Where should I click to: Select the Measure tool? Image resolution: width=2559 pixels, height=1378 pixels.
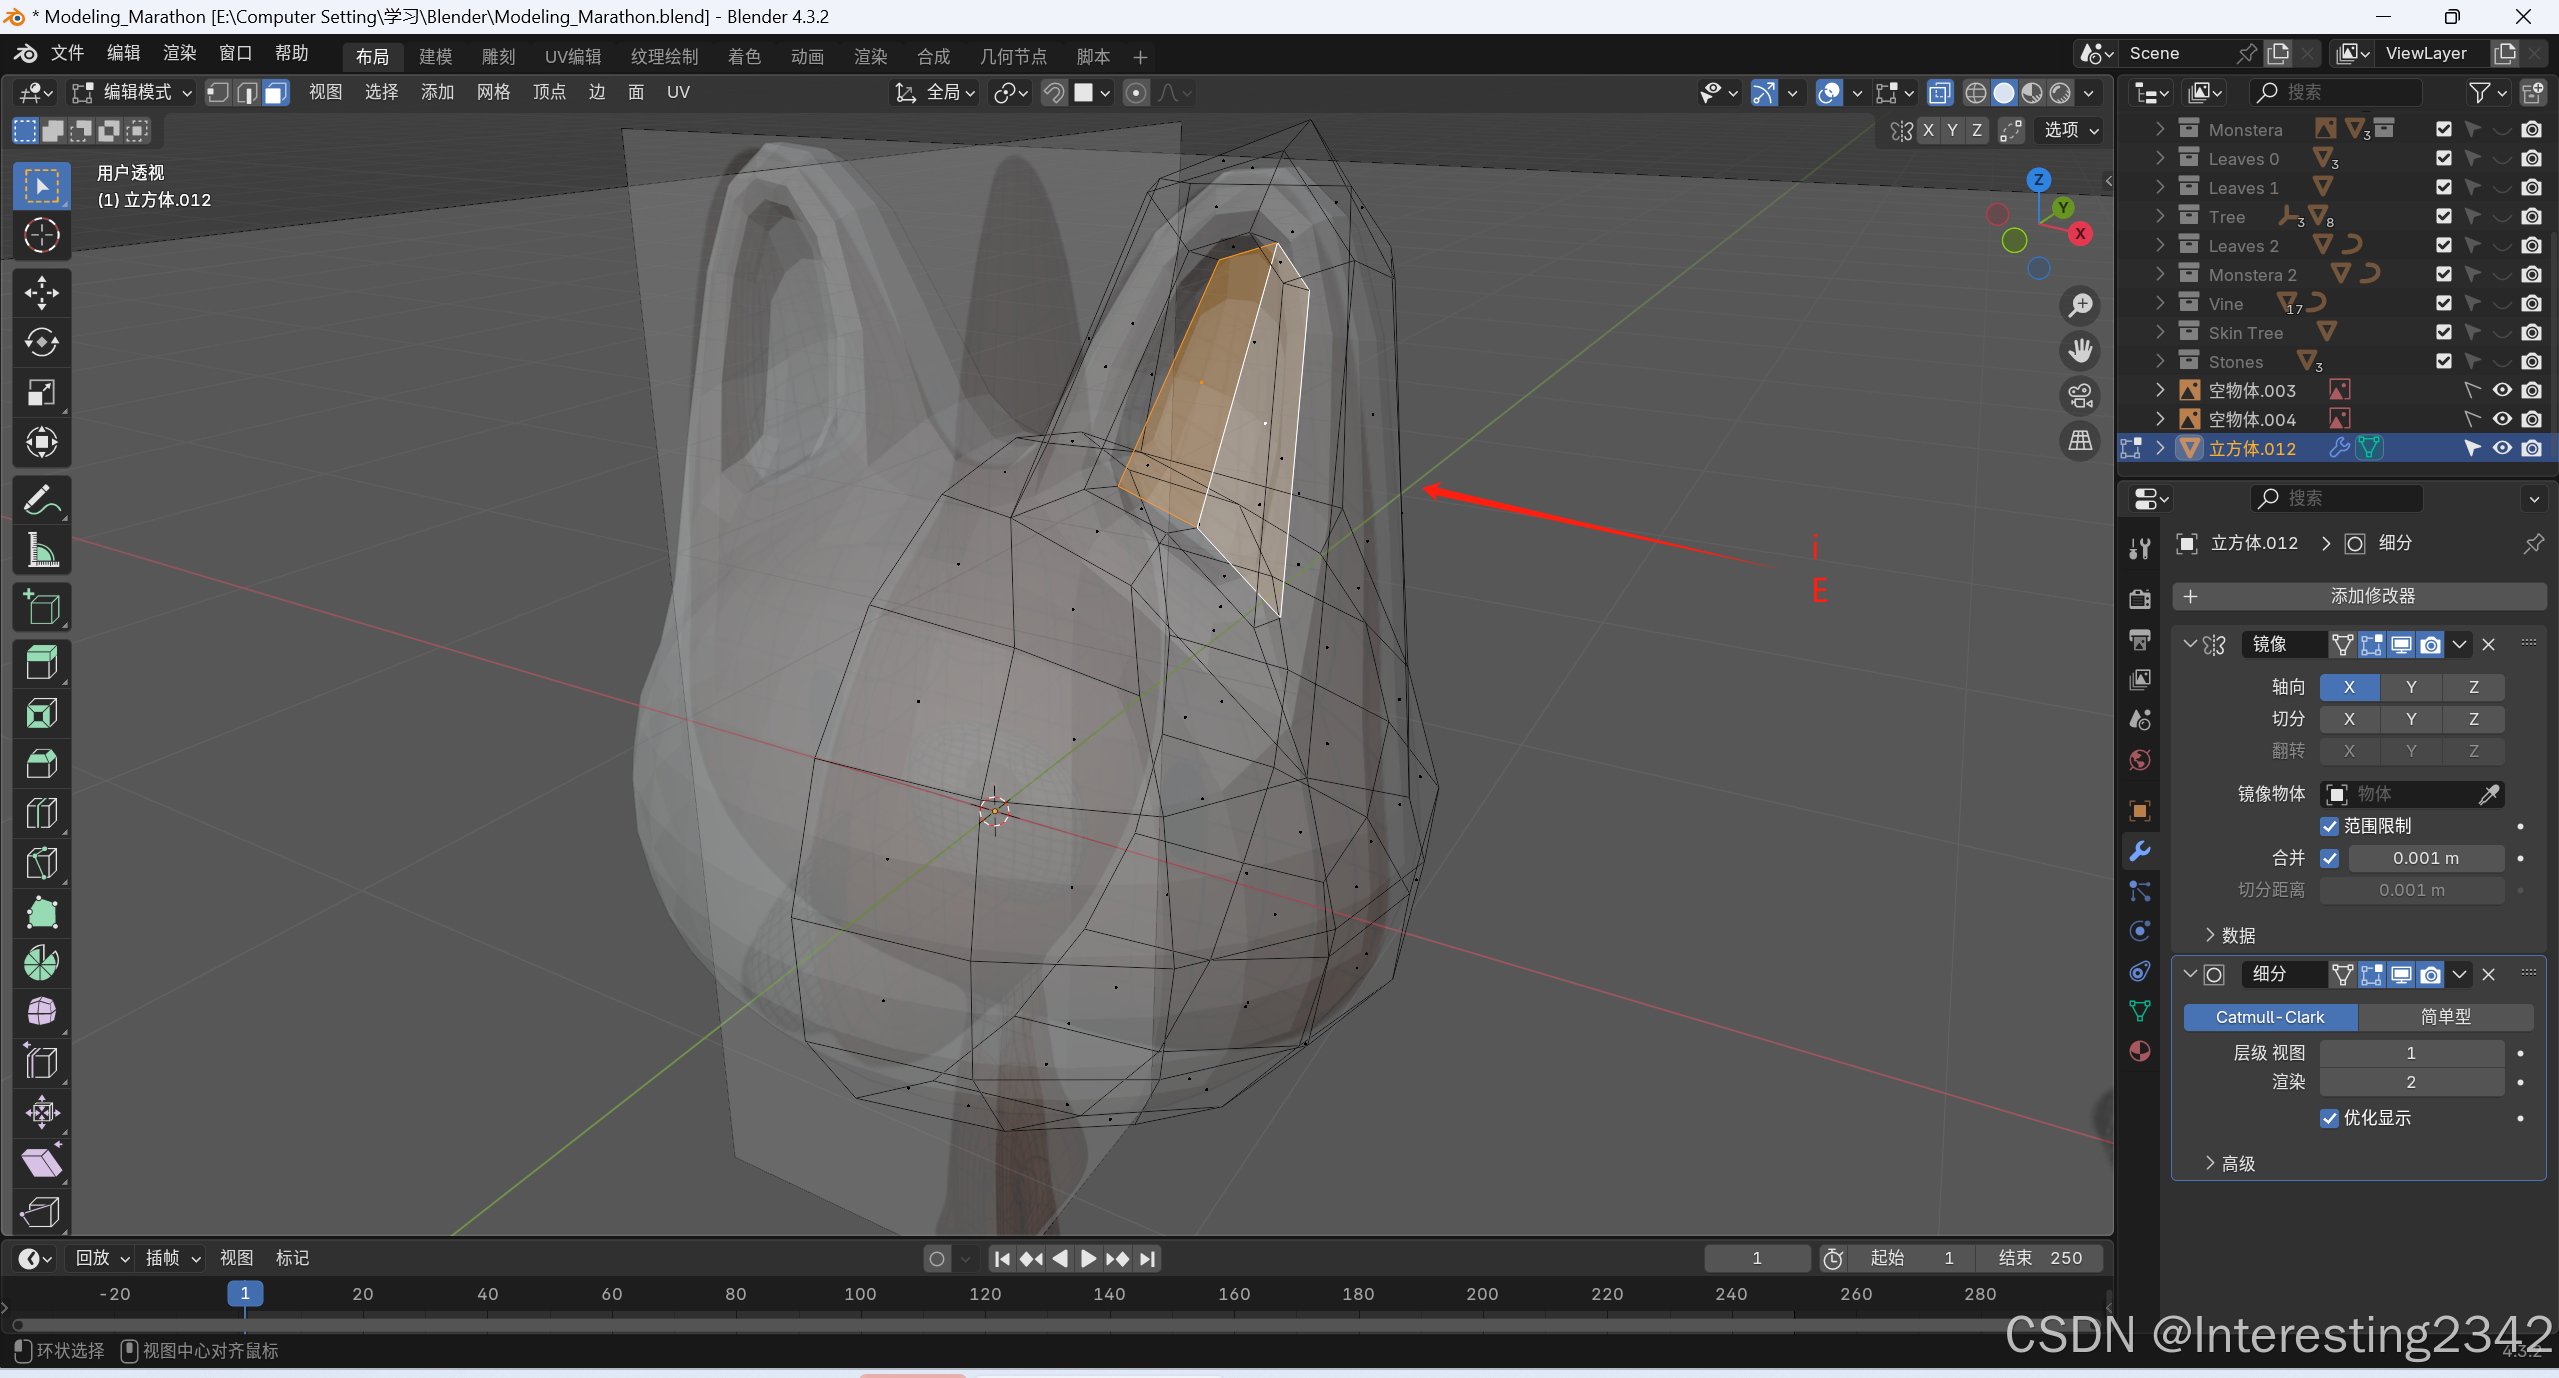[x=41, y=550]
